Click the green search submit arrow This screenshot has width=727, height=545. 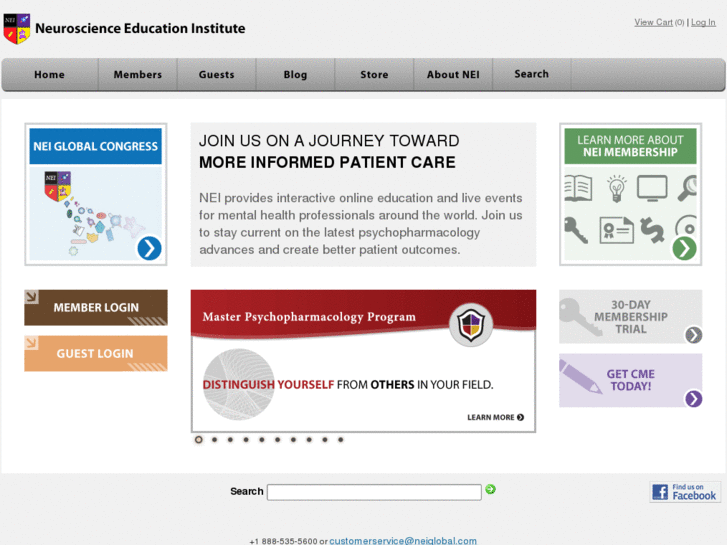[491, 489]
